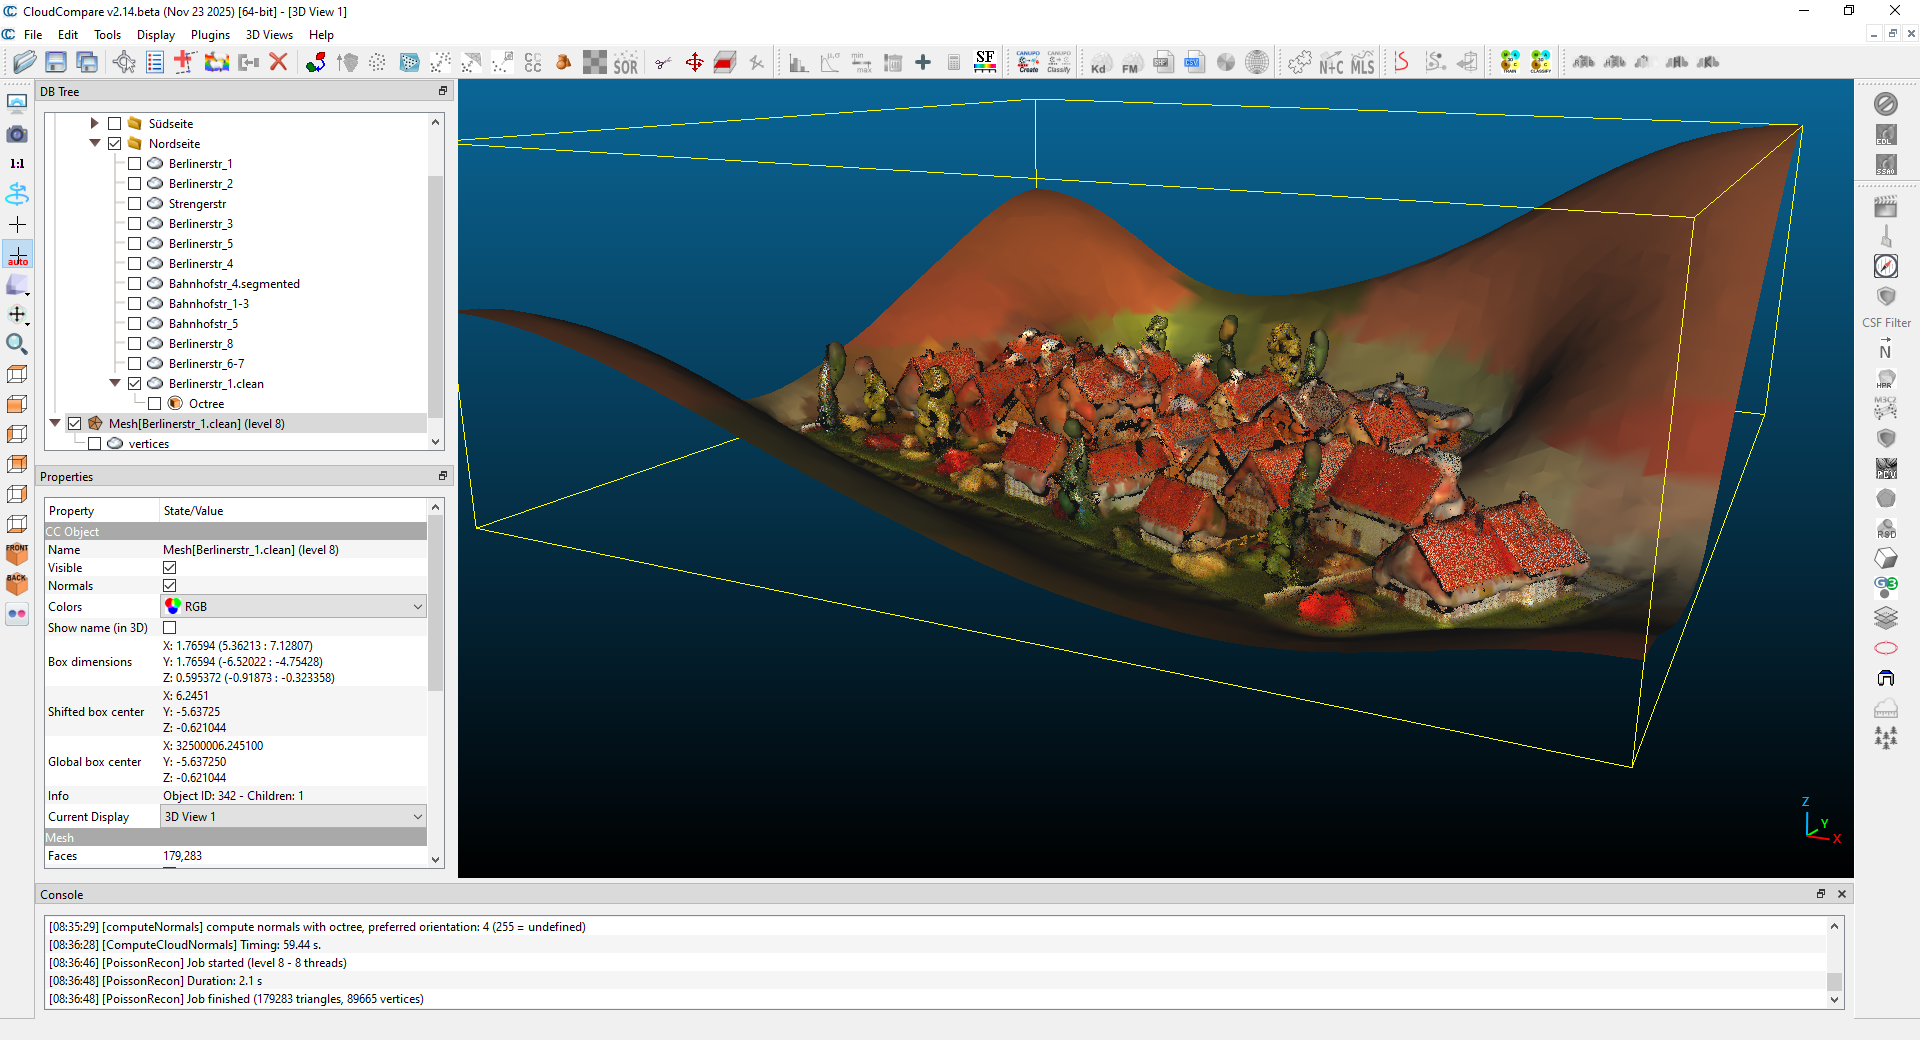Enable the Berlinerstr_1 checkbox
The width and height of the screenshot is (1920, 1040).
(x=135, y=164)
